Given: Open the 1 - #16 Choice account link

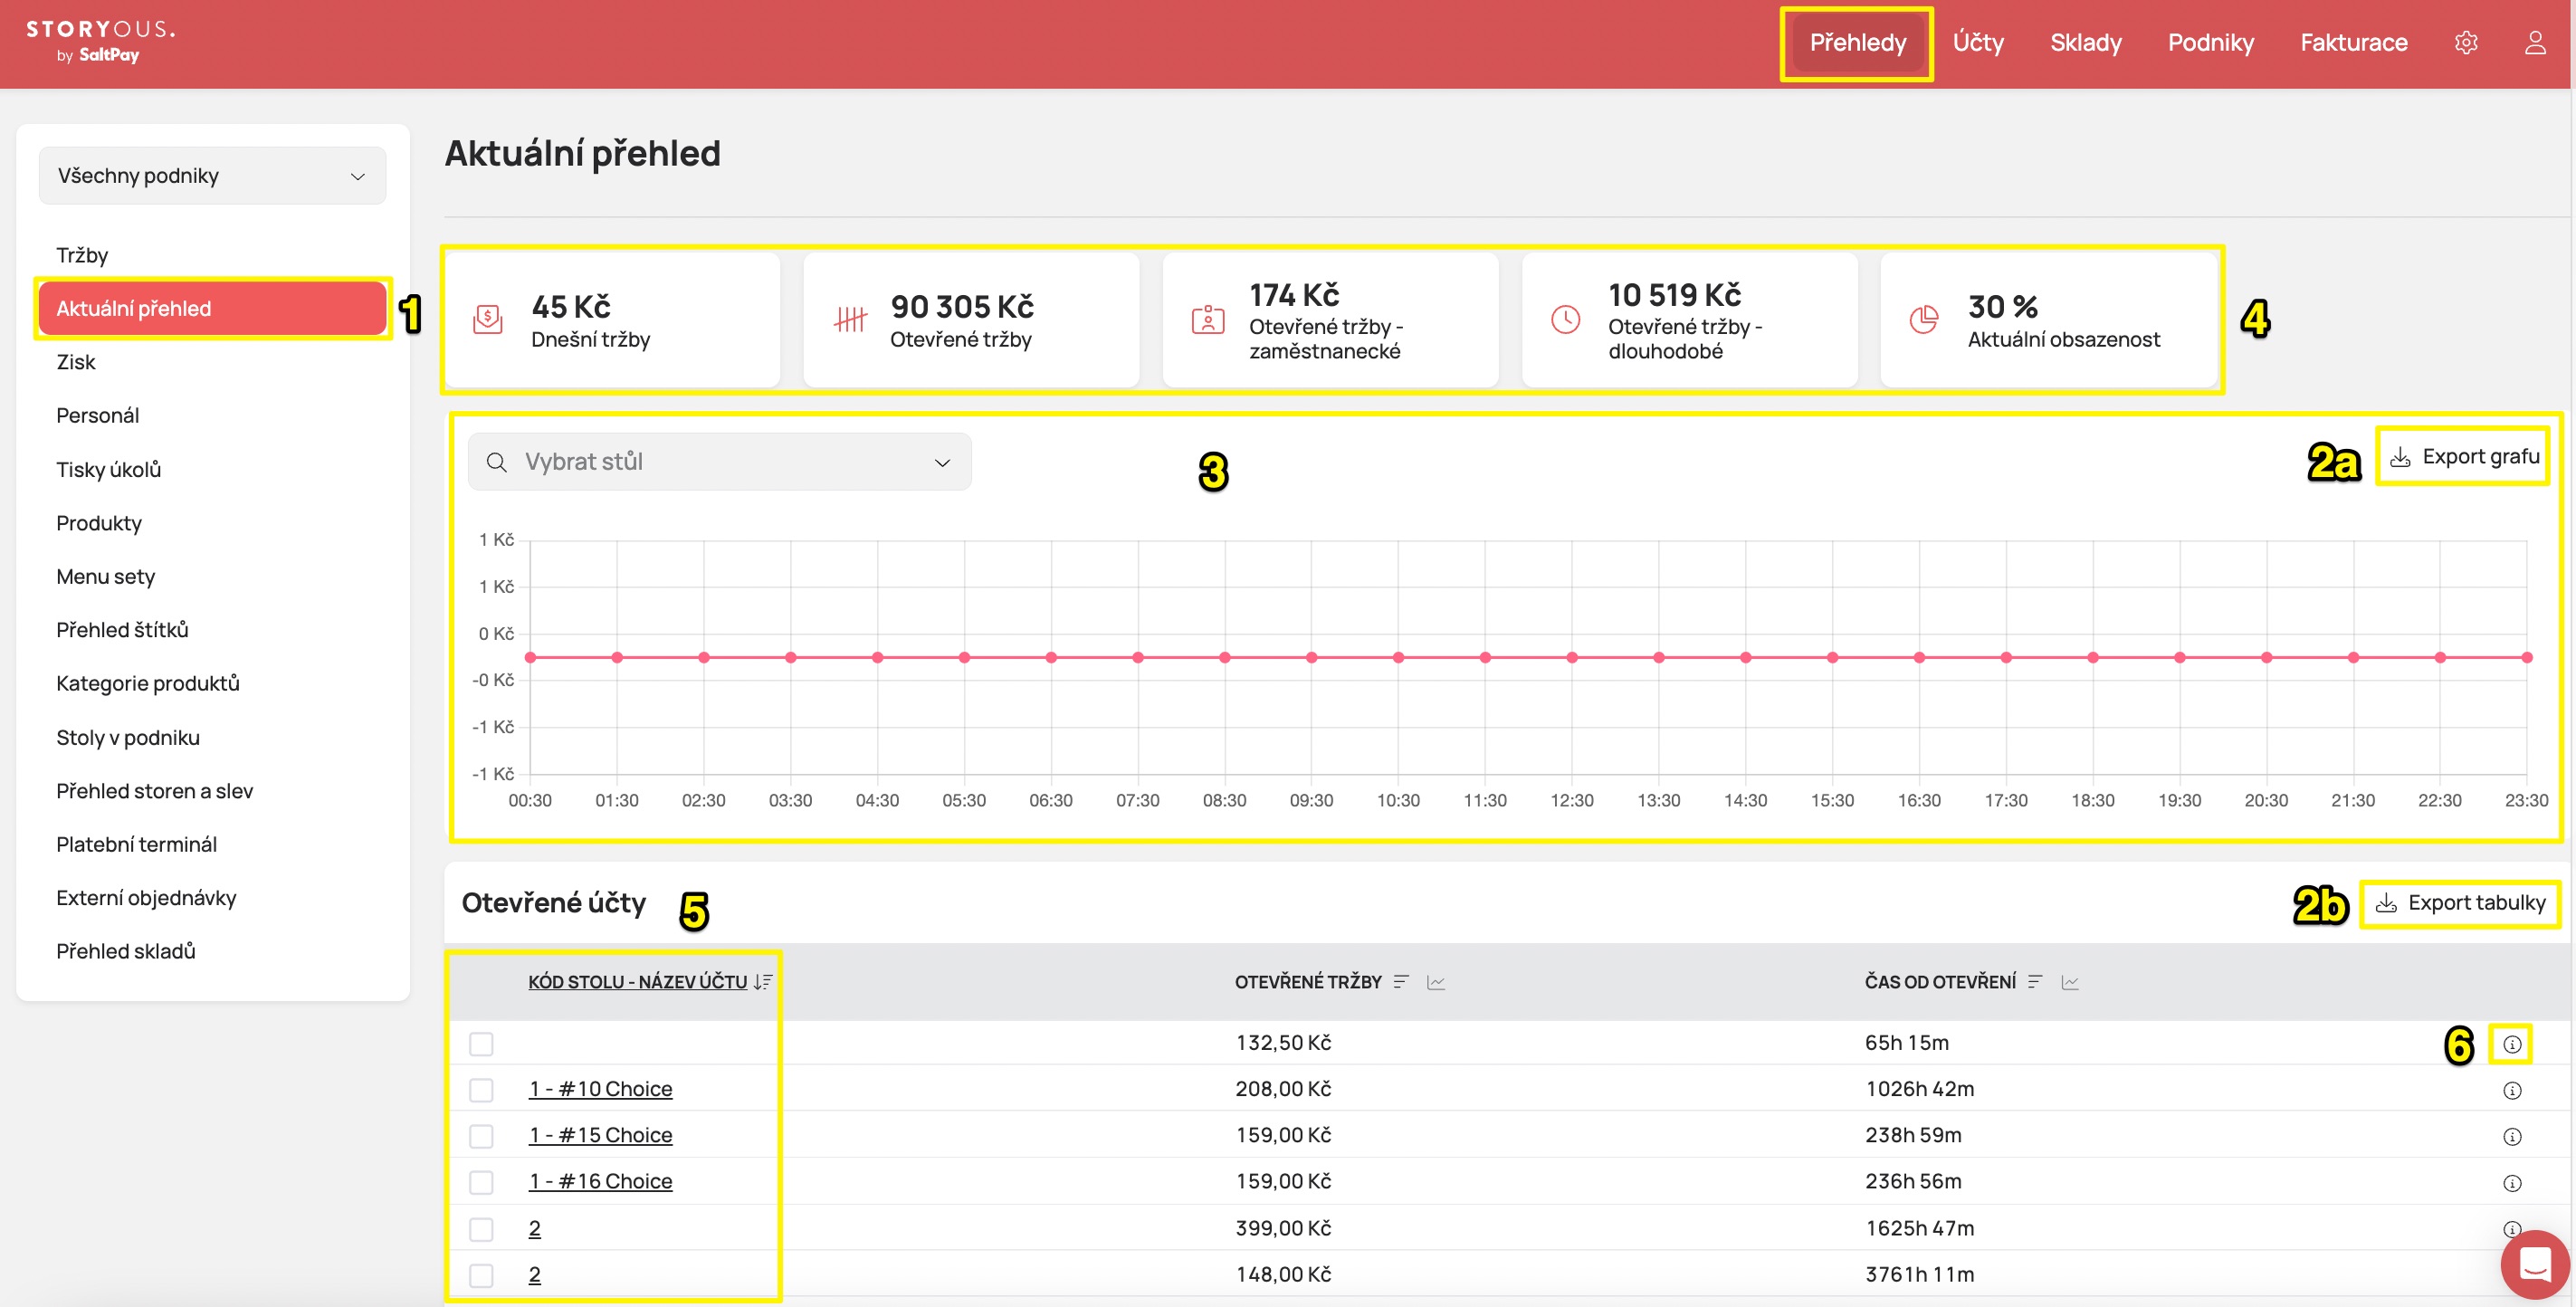Looking at the screenshot, I should (600, 1181).
